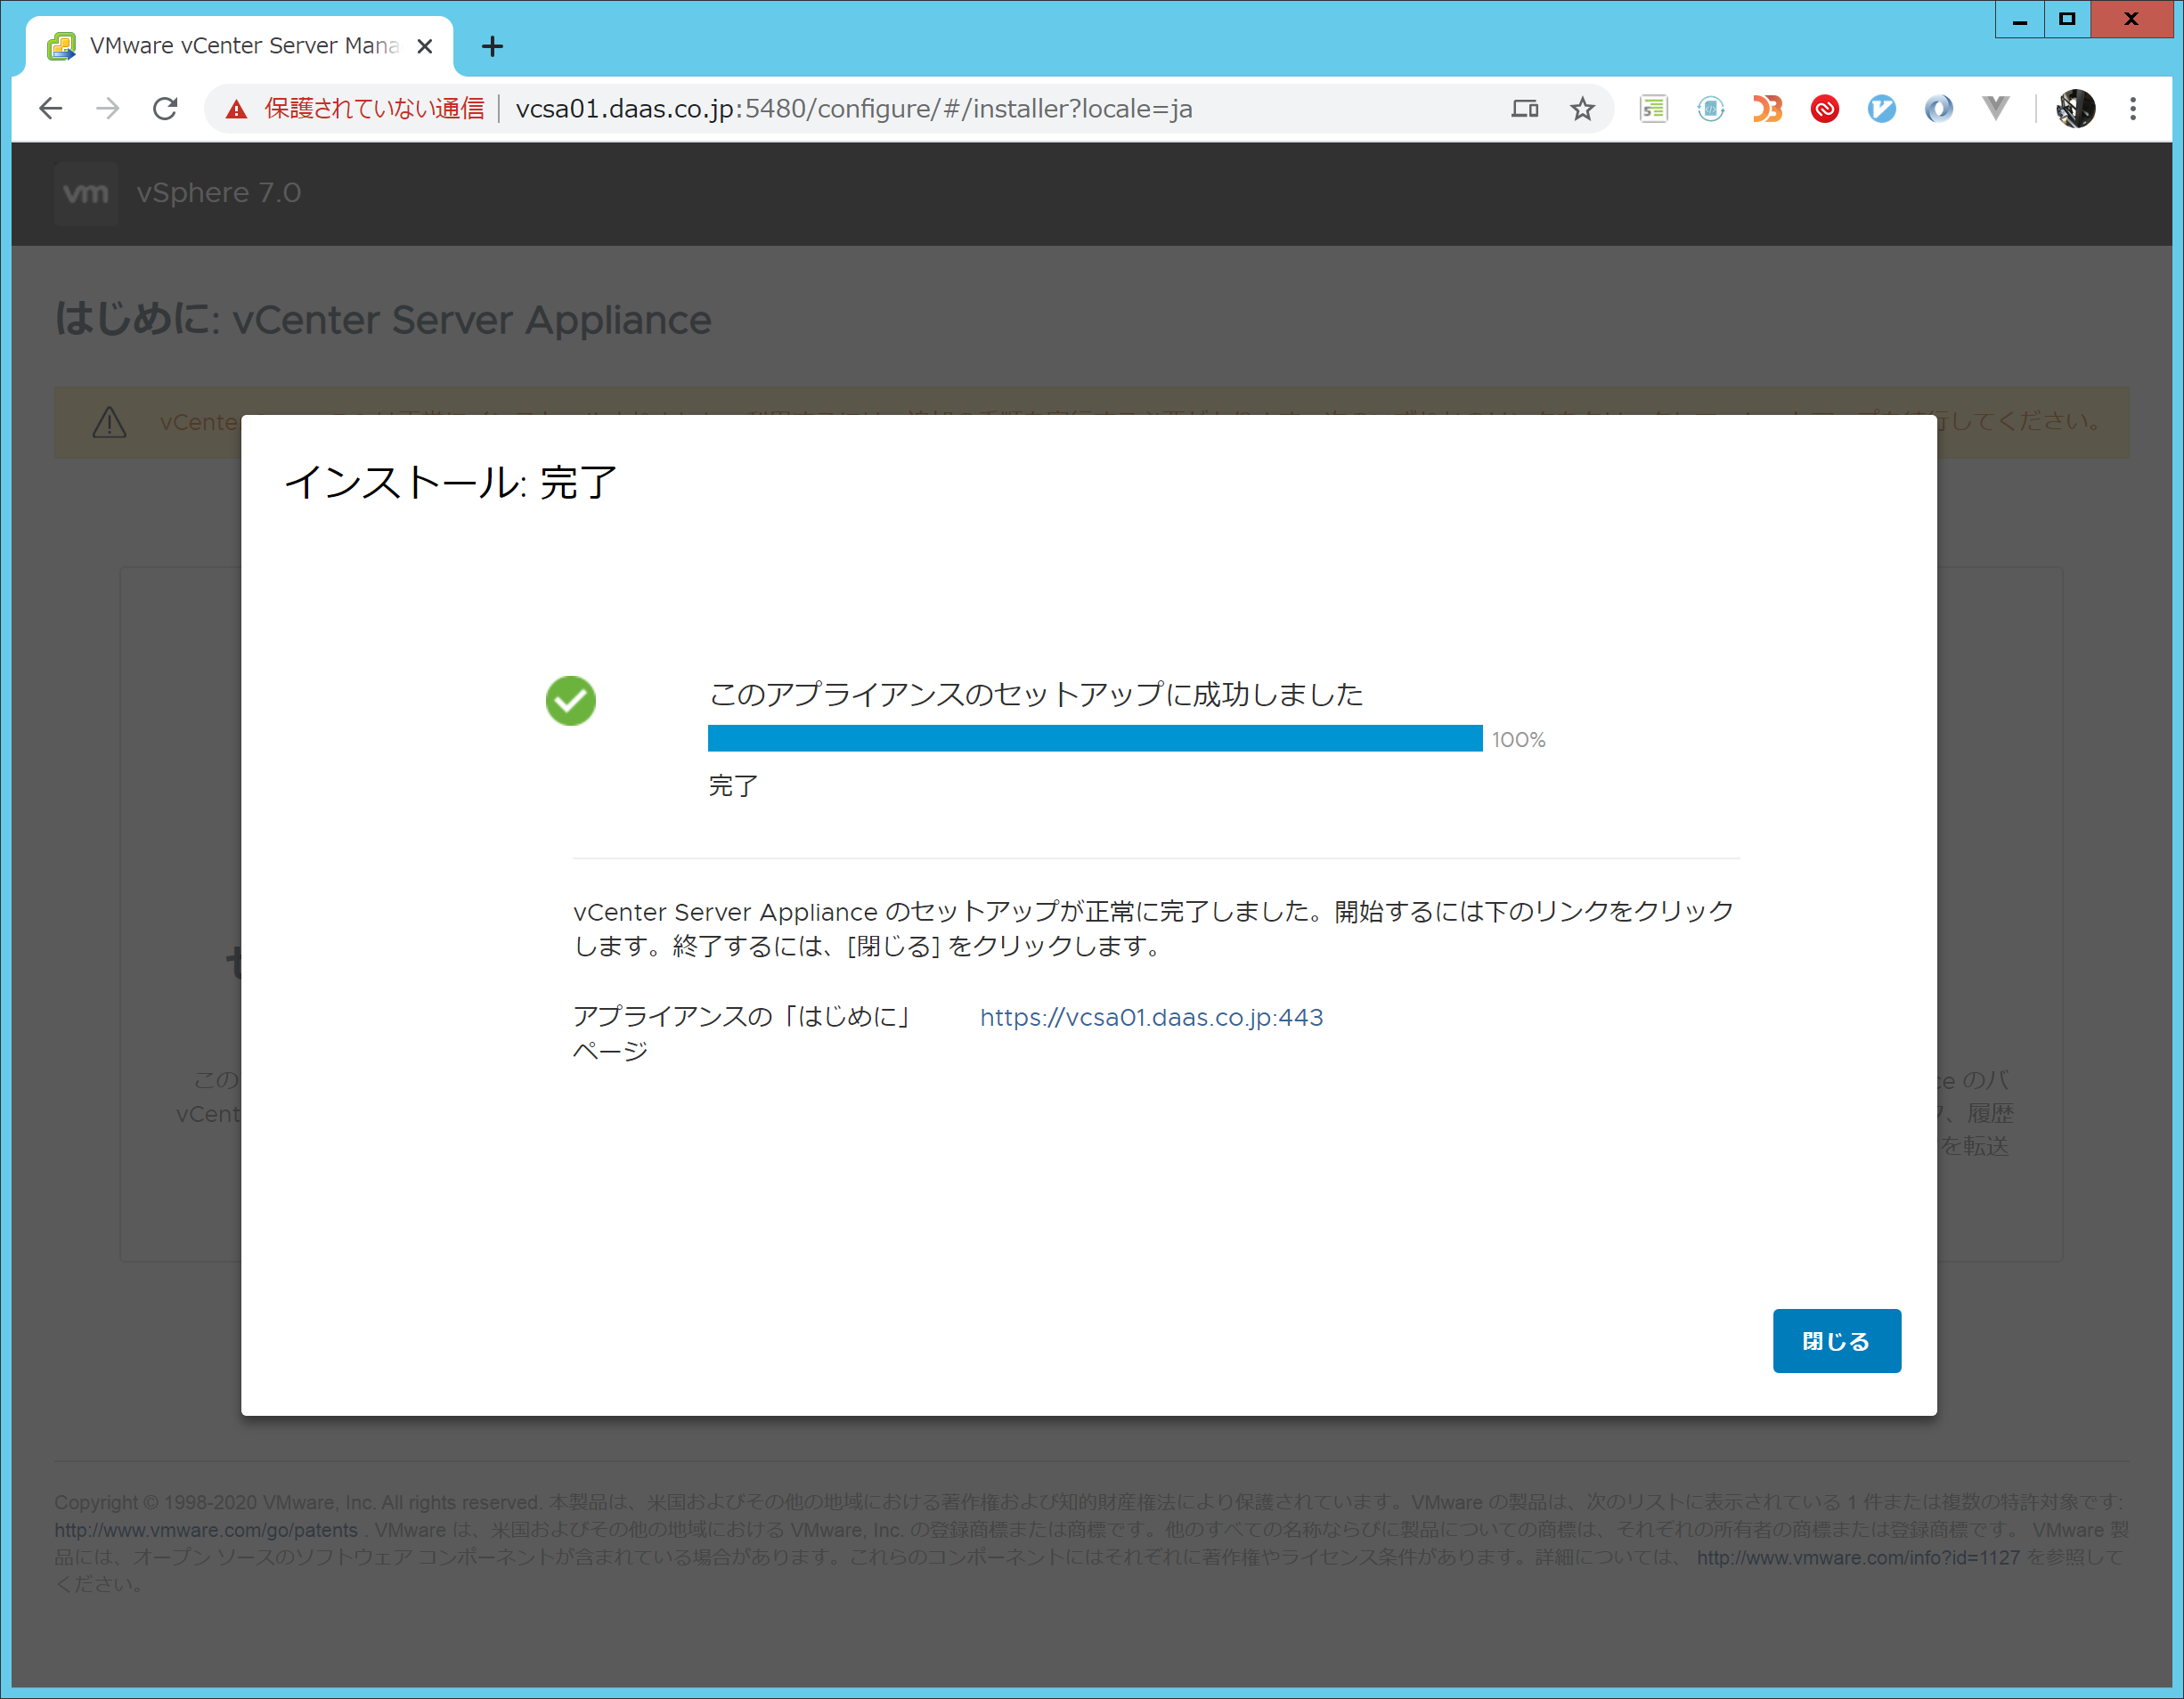Click the インストール: 完了 dialog title
This screenshot has width=2184, height=1699.
450,483
